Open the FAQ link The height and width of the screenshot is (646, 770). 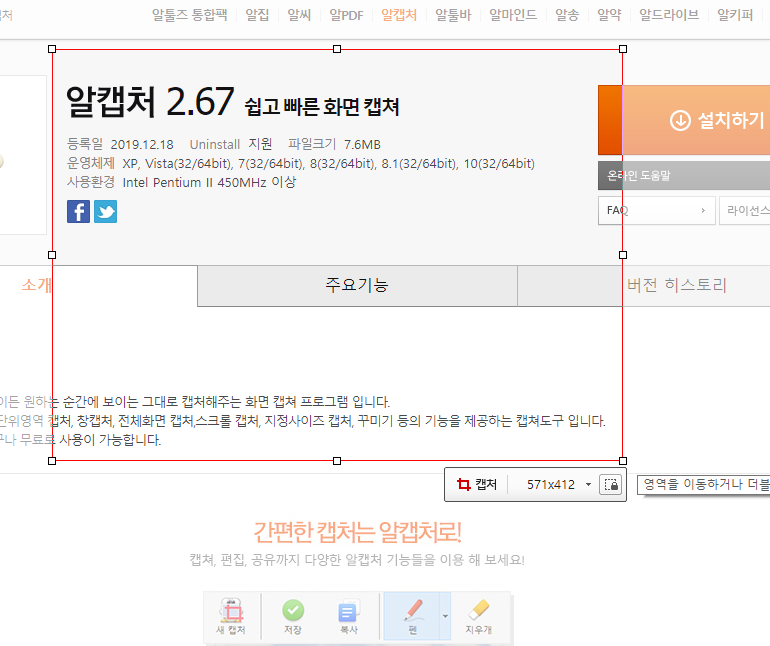tap(657, 210)
